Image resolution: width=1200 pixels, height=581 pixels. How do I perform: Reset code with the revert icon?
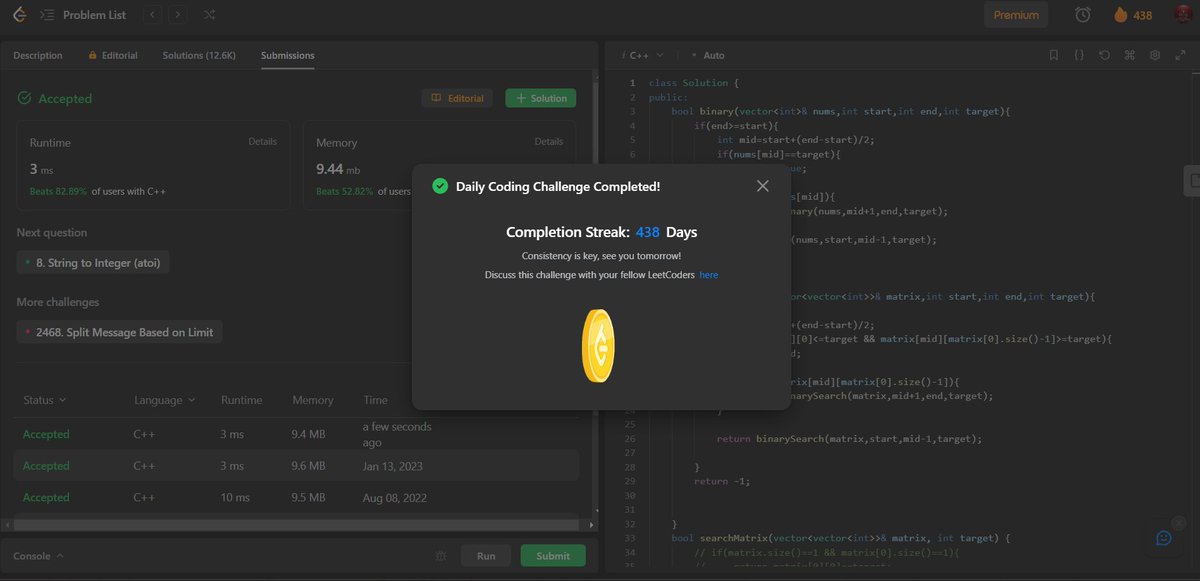click(x=1103, y=55)
